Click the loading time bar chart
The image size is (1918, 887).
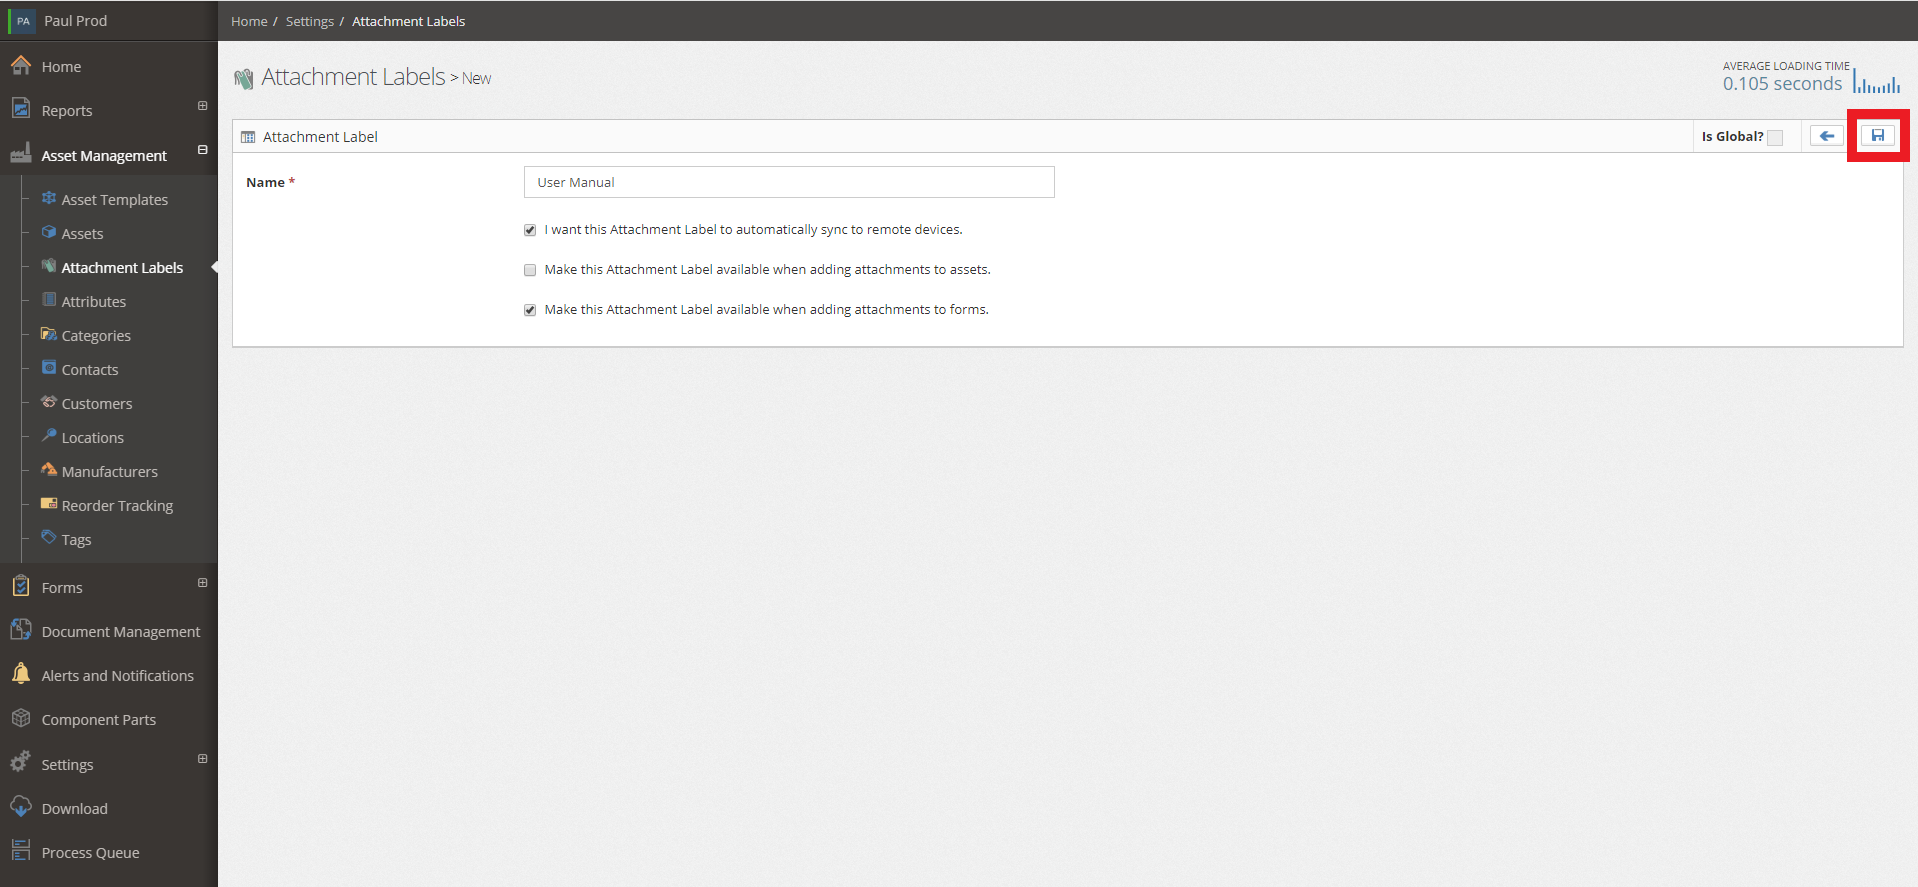coord(1877,80)
